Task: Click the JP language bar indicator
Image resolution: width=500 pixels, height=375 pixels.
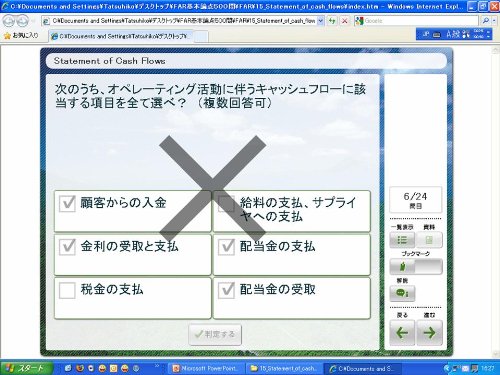Action: 426,34
